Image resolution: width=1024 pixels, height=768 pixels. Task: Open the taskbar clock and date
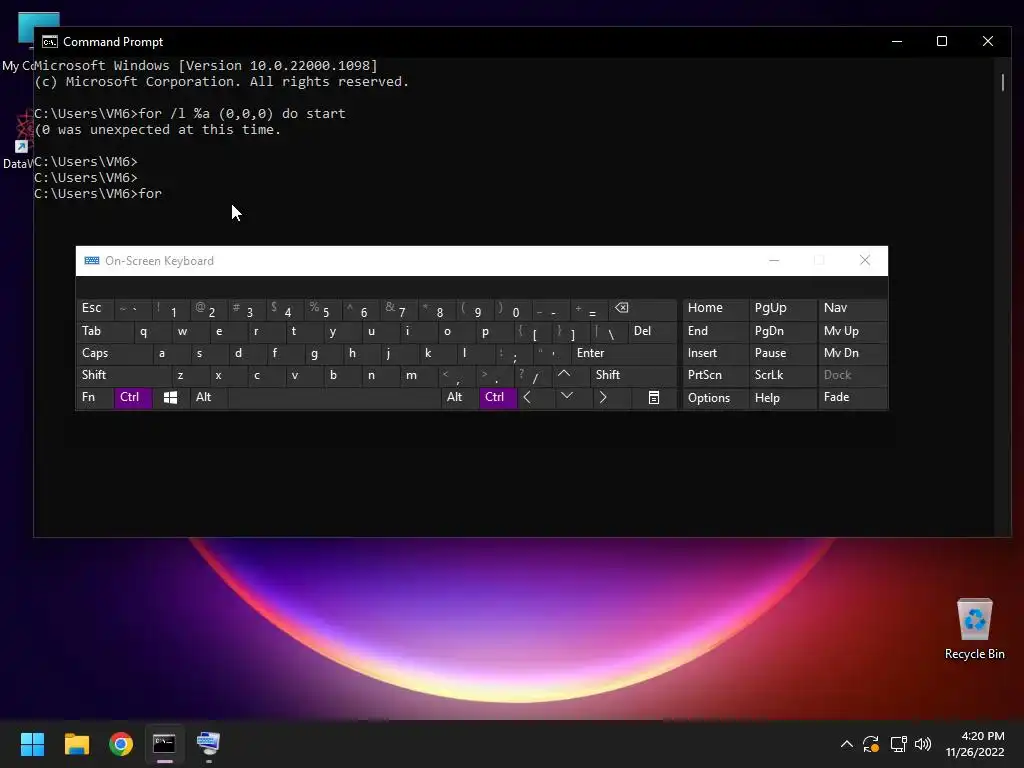coord(974,744)
